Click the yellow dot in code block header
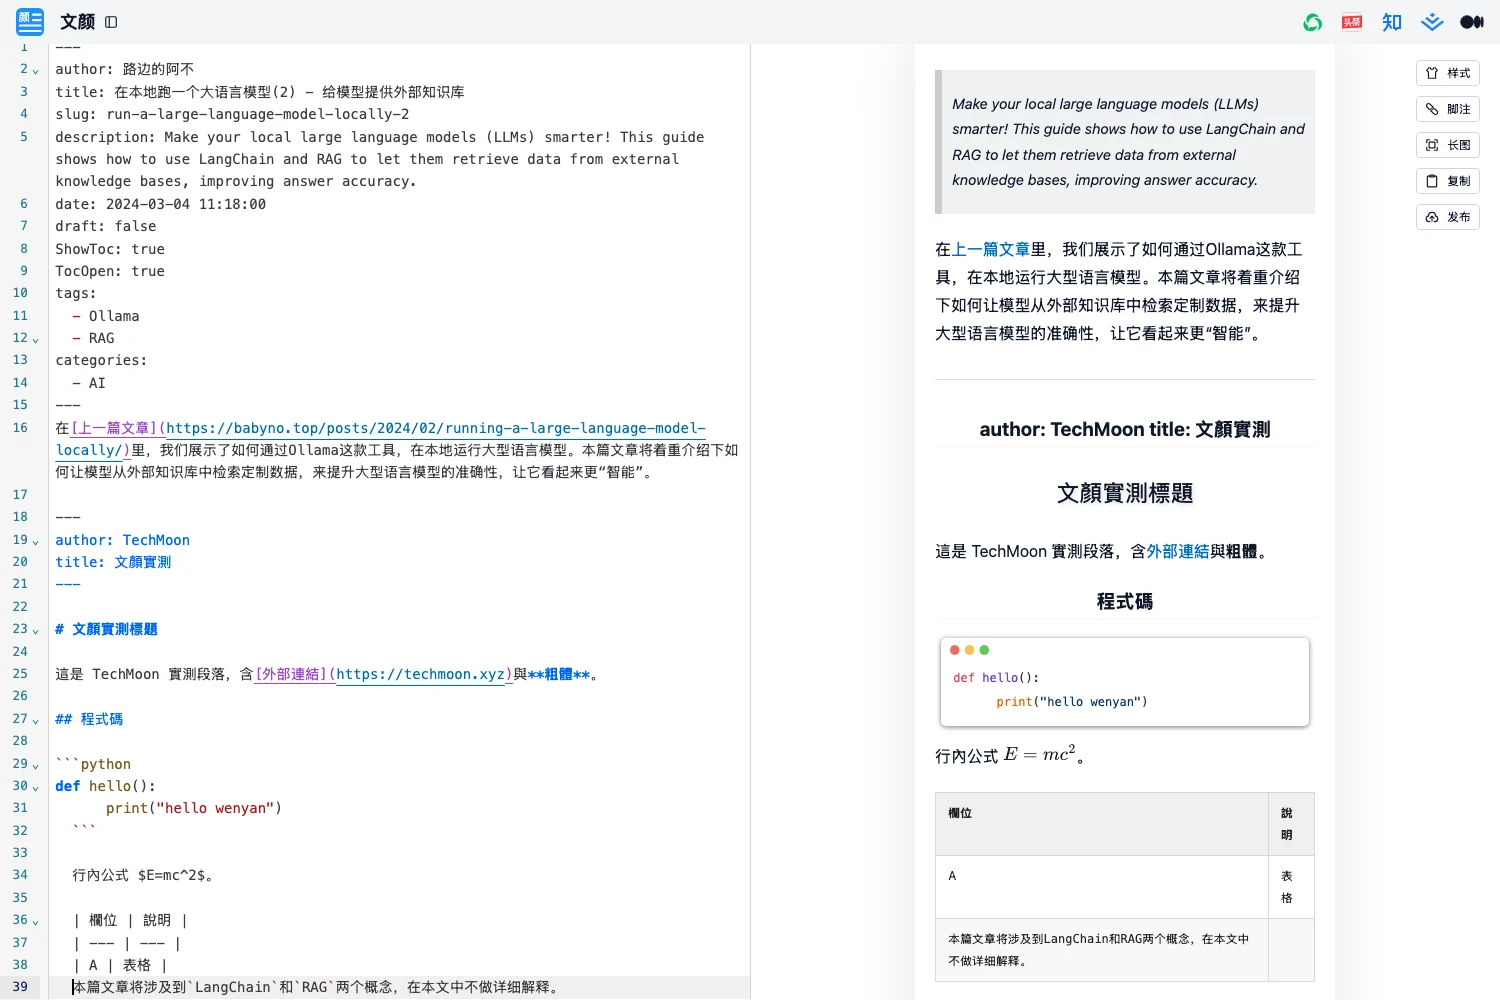The width and height of the screenshot is (1500, 1000). click(969, 650)
